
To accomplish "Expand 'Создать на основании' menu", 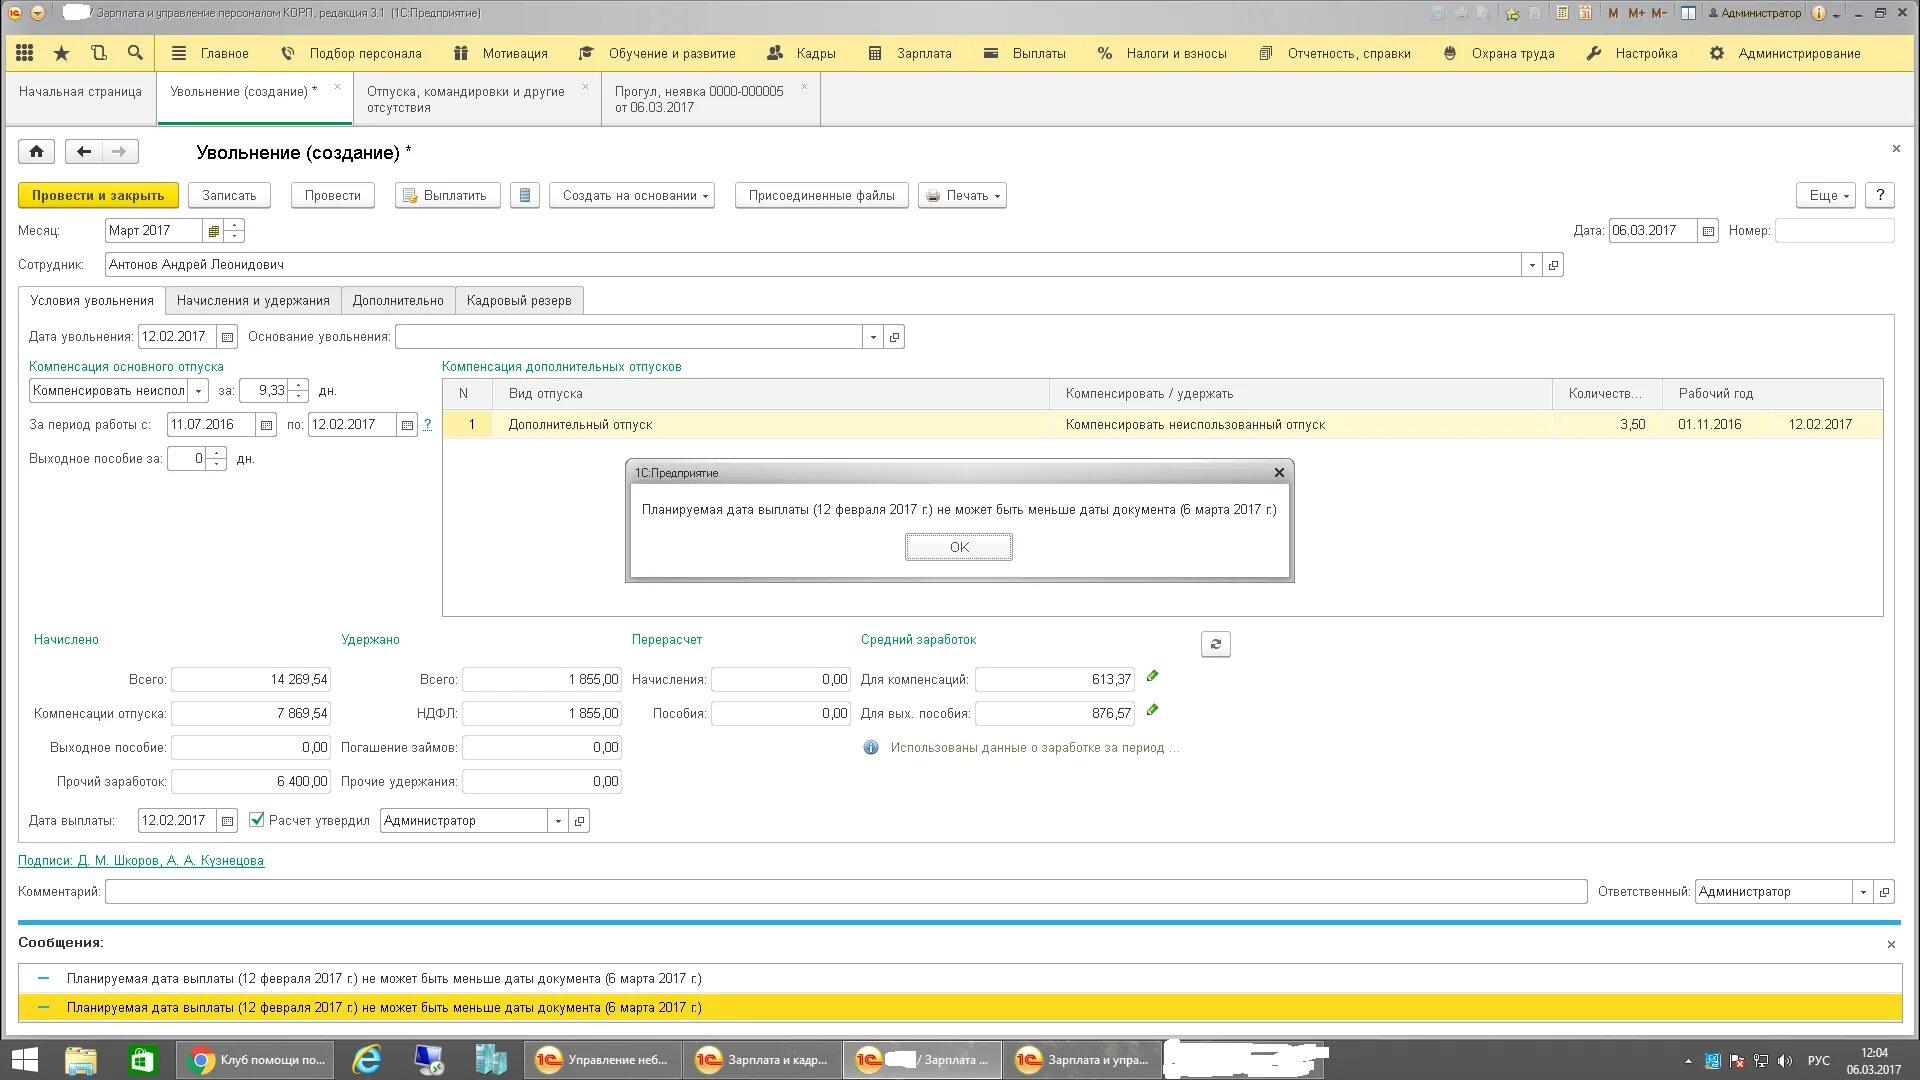I will pyautogui.click(x=632, y=195).
